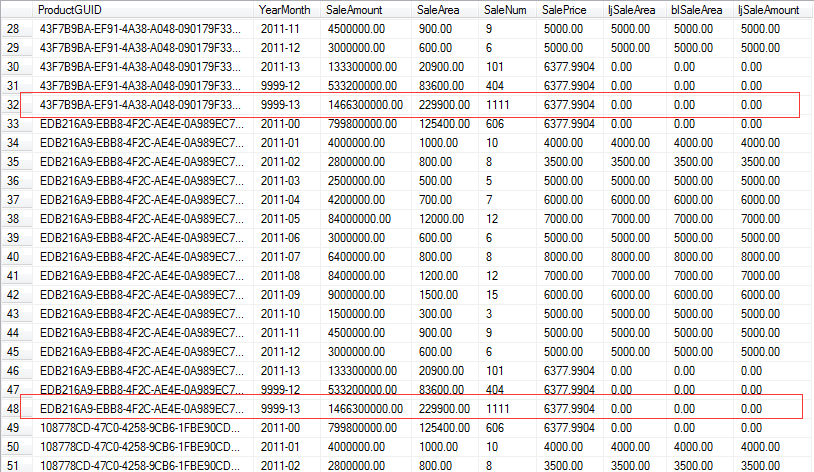Click YearMonth 9999-12 in row 31
Image resolution: width=814 pixels, height=472 pixels.
(280, 86)
